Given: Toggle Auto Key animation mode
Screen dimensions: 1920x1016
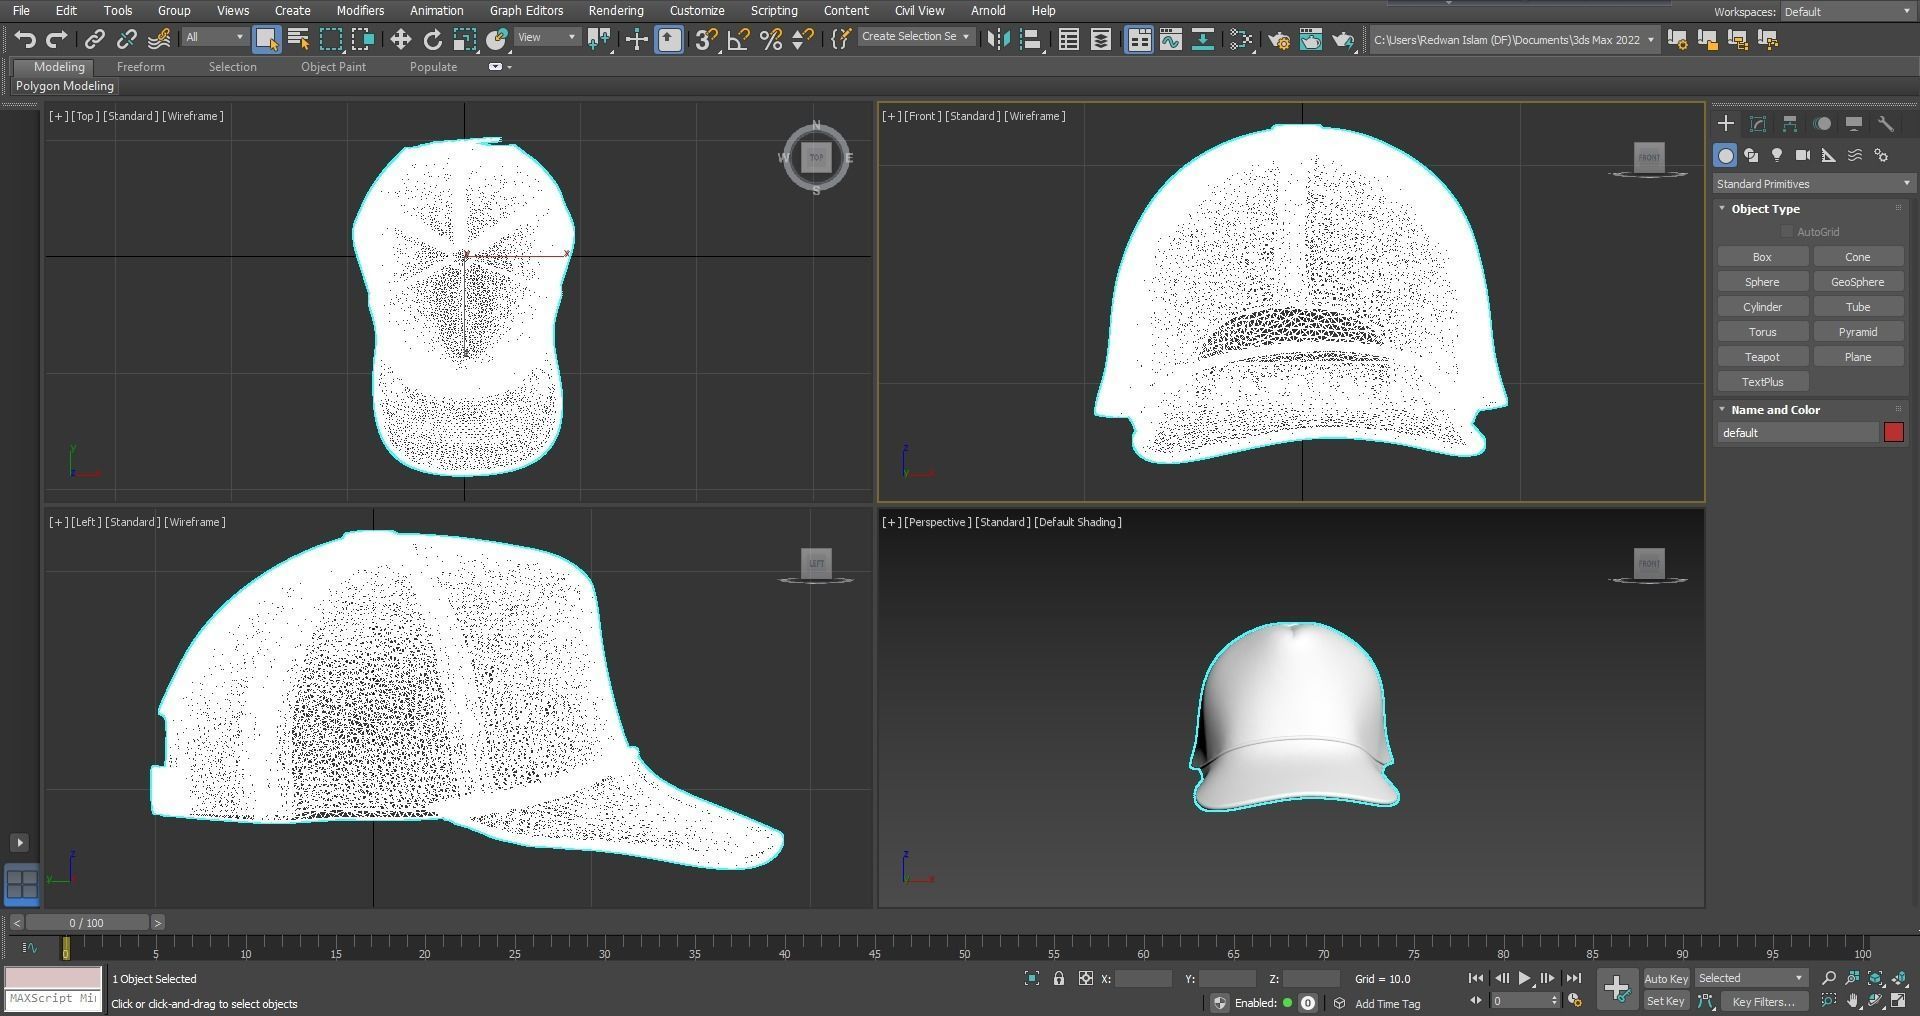Looking at the screenshot, I should click(x=1665, y=979).
